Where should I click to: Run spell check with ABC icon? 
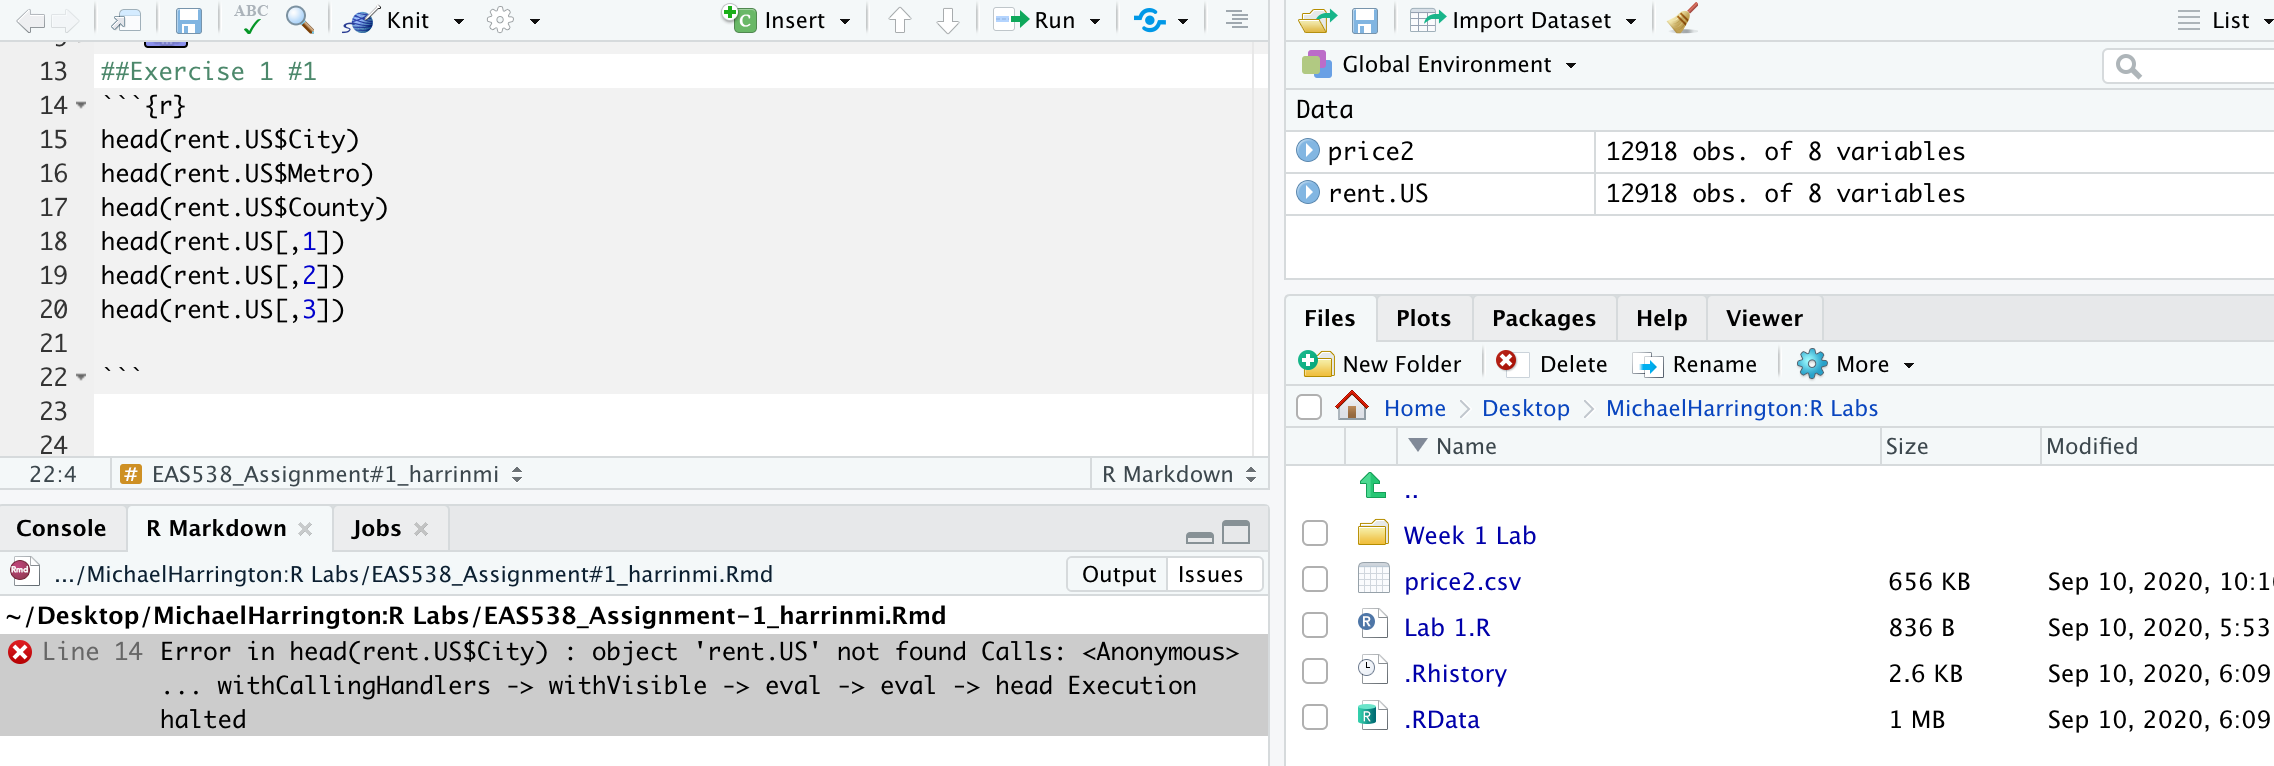[250, 19]
